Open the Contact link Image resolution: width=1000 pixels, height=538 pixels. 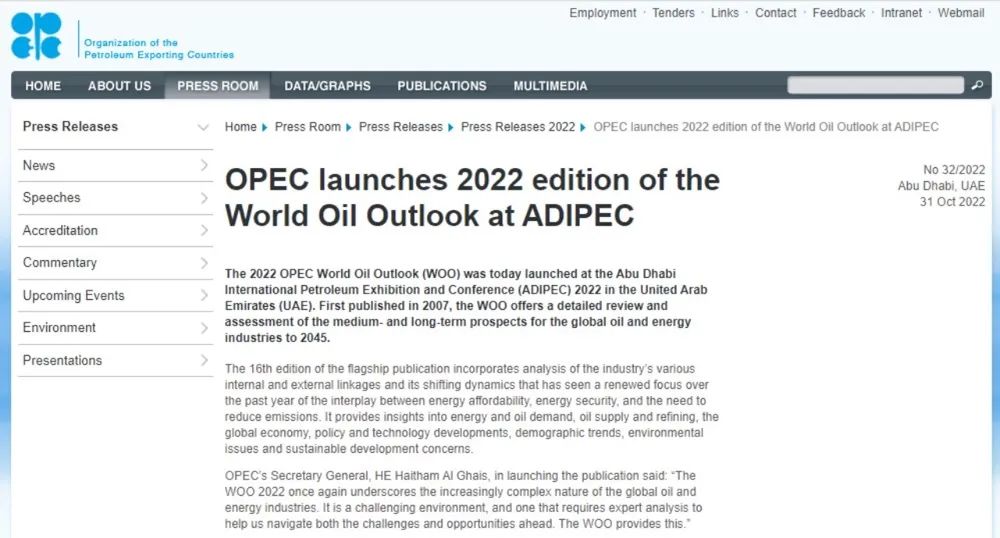point(776,13)
